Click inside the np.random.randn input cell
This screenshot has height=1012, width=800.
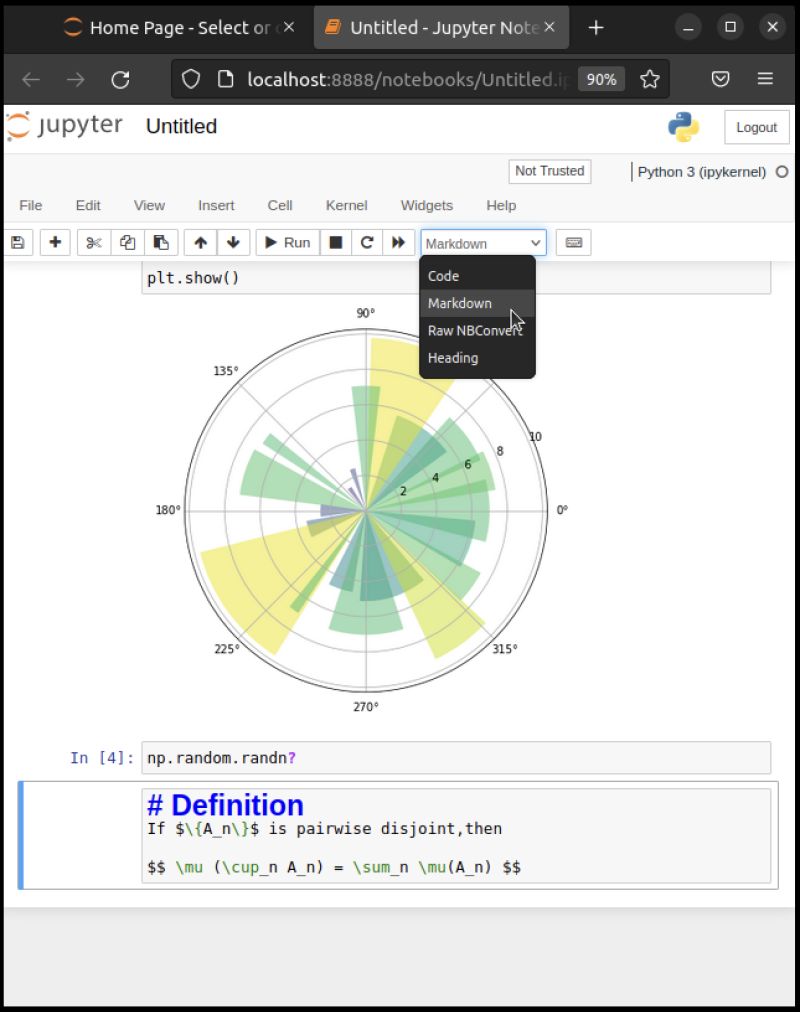coord(450,758)
